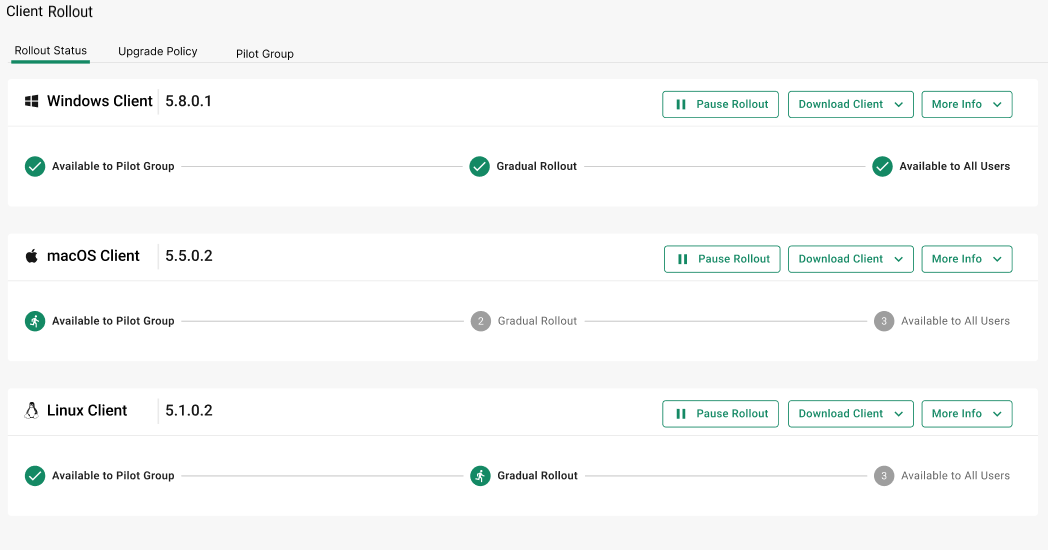The height and width of the screenshot is (550, 1048).
Task: Open Download Client dropdown for Windows
Action: click(x=850, y=104)
